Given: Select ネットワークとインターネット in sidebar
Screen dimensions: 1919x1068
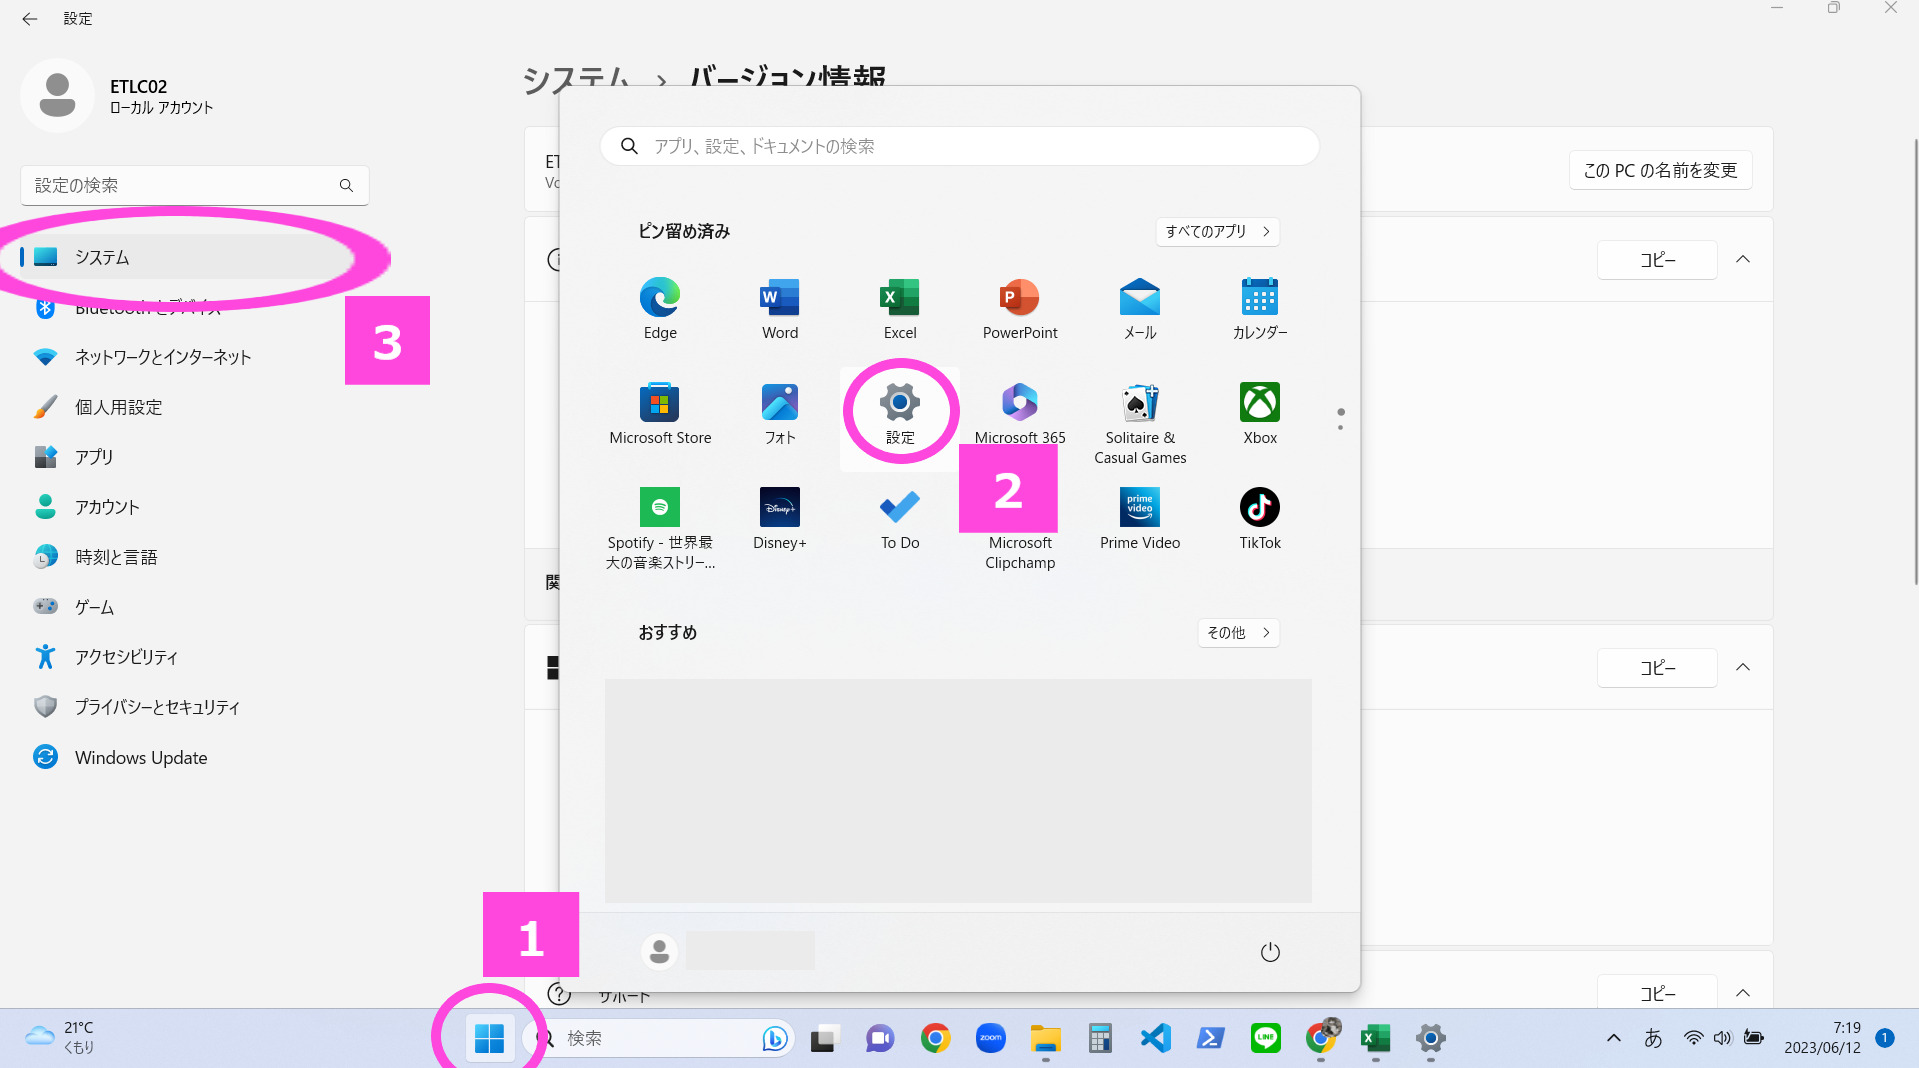Looking at the screenshot, I should pyautogui.click(x=194, y=357).
